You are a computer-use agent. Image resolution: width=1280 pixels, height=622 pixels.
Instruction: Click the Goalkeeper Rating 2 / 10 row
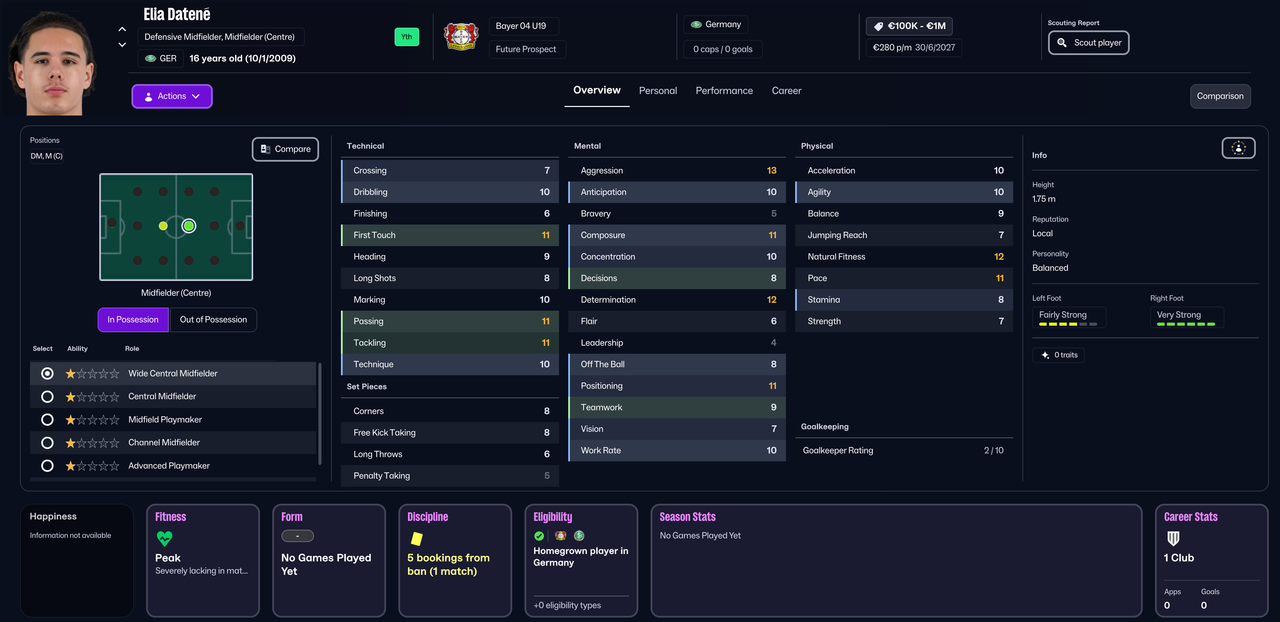pos(904,450)
